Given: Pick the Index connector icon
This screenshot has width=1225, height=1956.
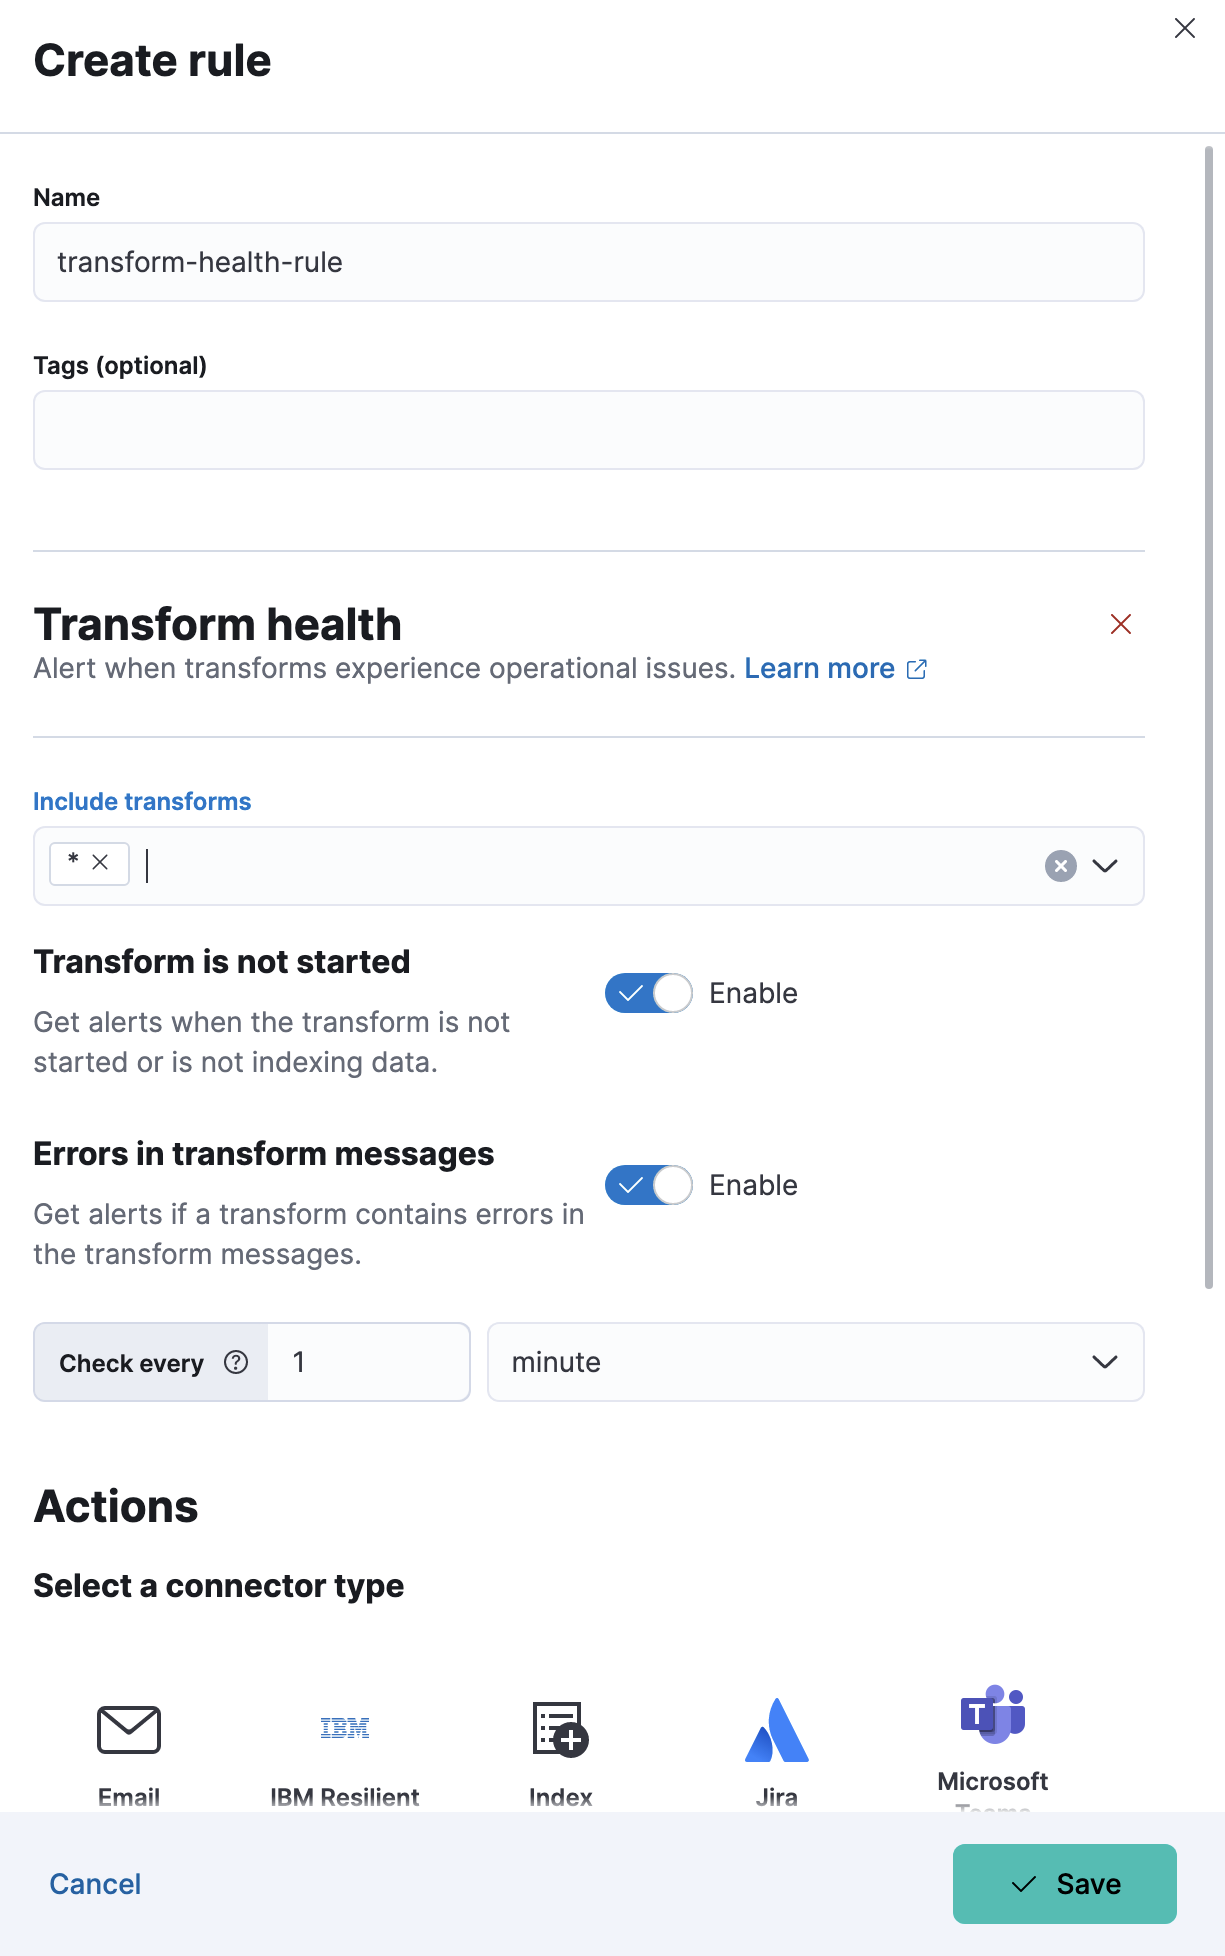Looking at the screenshot, I should tap(560, 1730).
